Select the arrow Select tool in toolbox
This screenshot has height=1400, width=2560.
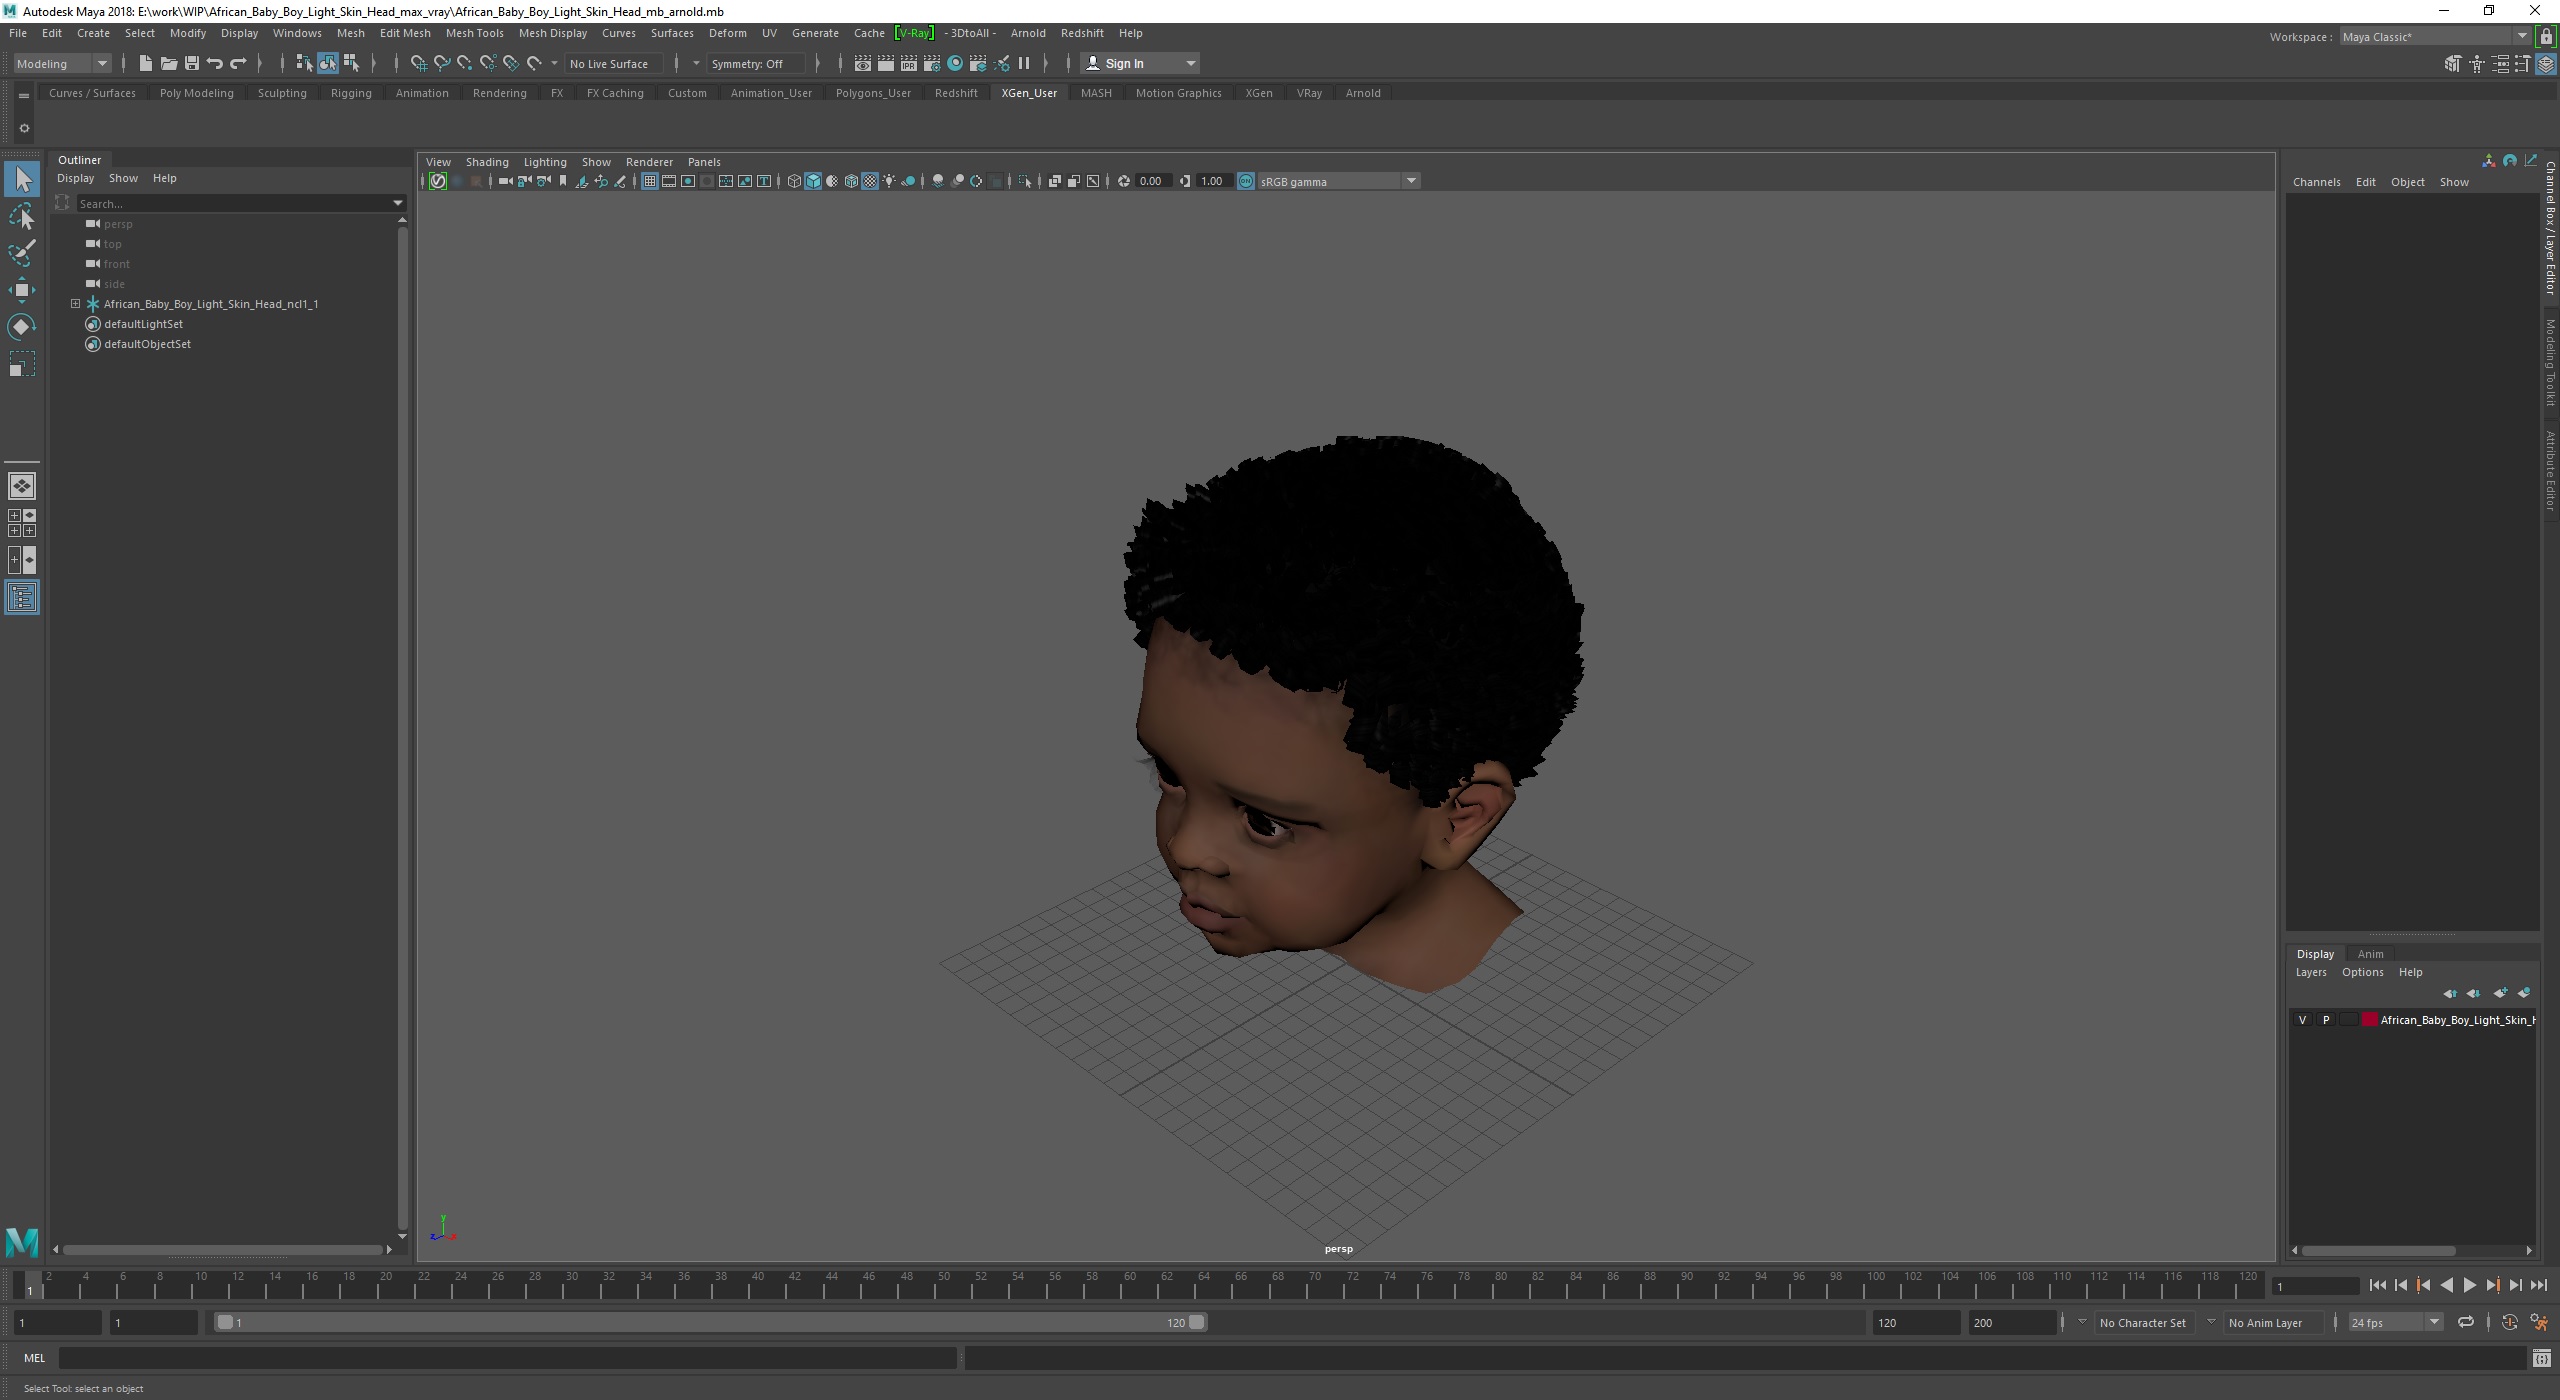[22, 180]
